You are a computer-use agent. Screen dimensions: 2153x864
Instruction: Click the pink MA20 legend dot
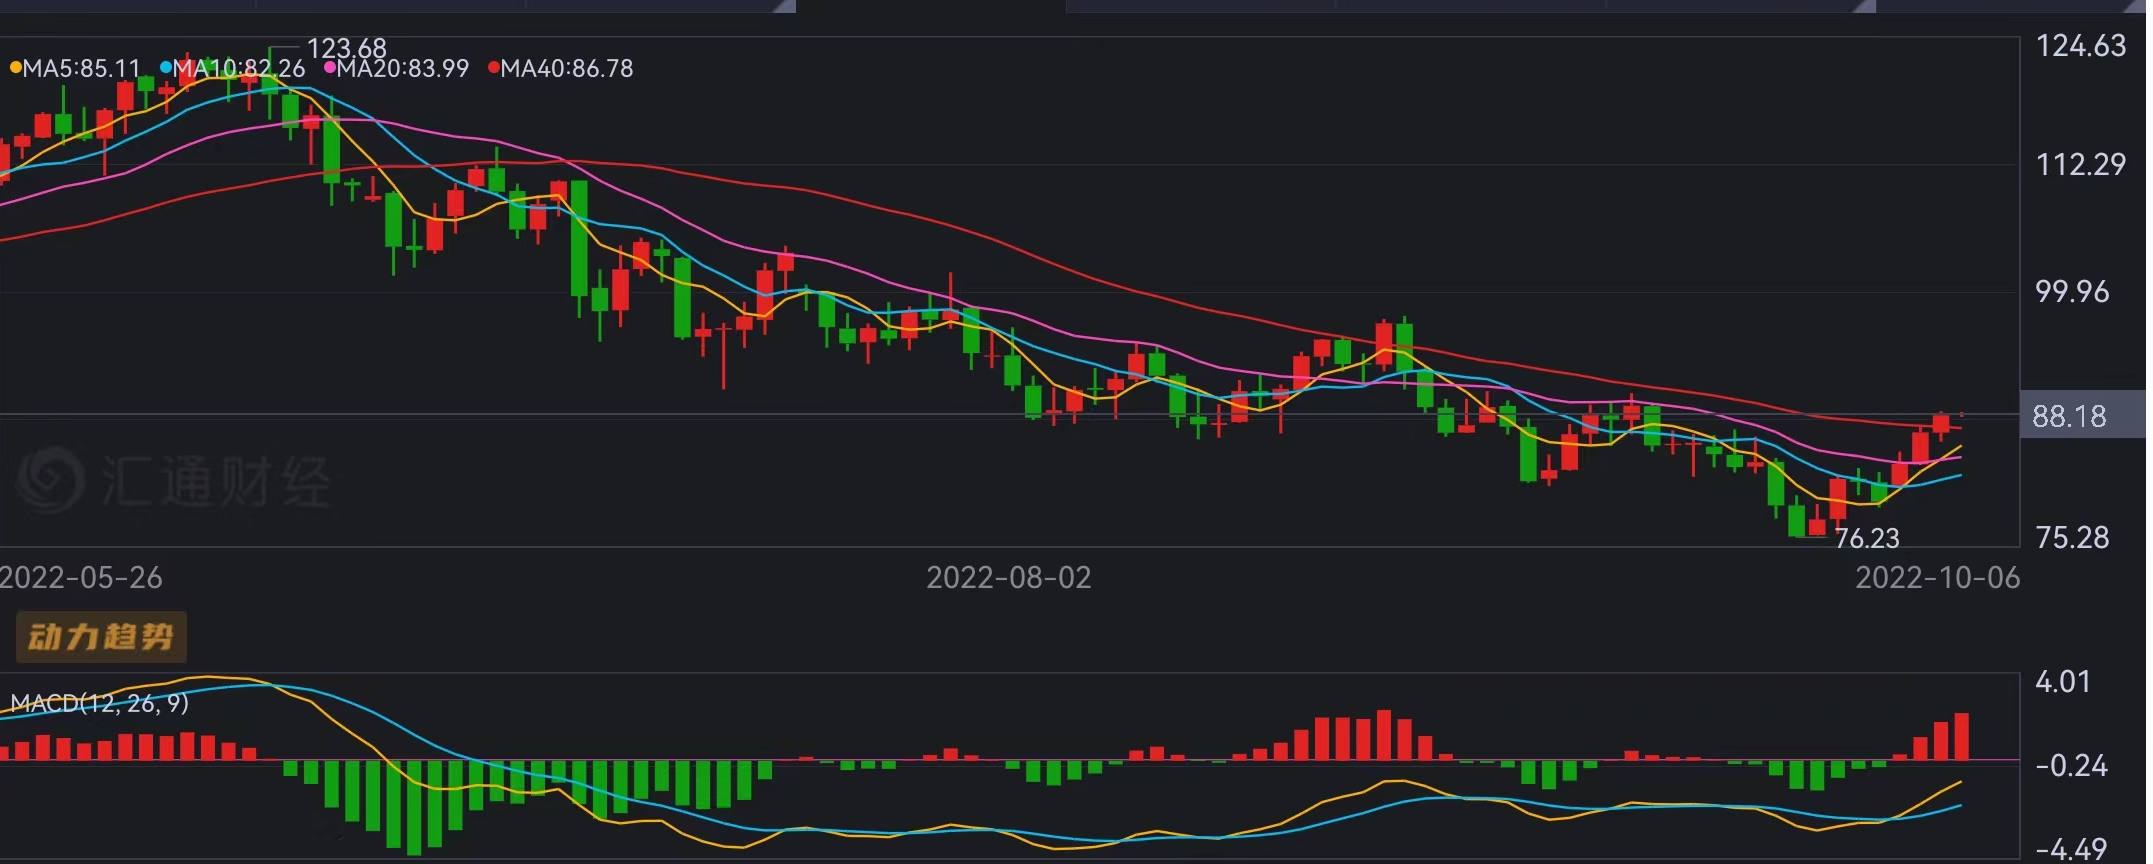click(330, 68)
